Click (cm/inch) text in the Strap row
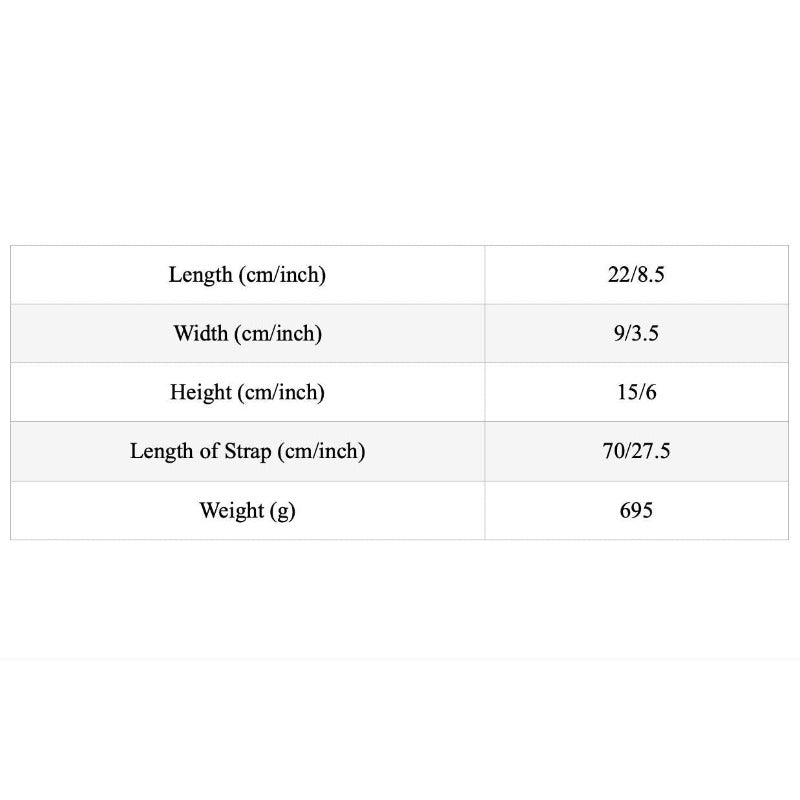The image size is (800, 800). pos(321,452)
